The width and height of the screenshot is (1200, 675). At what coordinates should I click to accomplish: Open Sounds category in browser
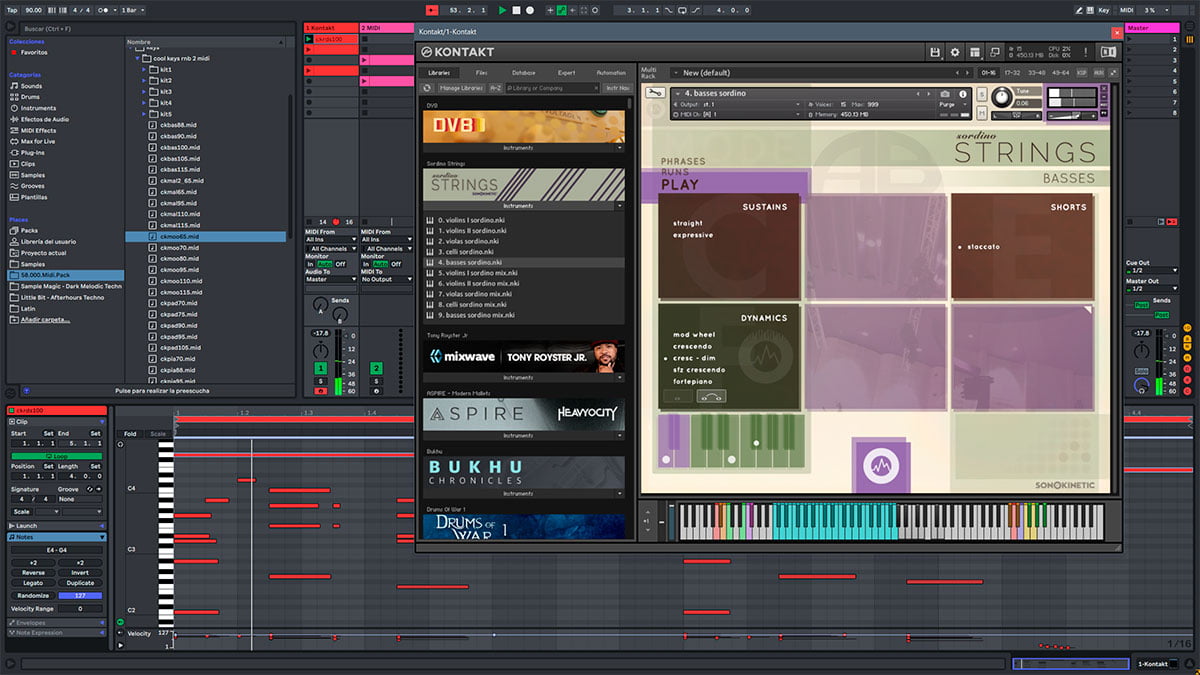tap(31, 86)
